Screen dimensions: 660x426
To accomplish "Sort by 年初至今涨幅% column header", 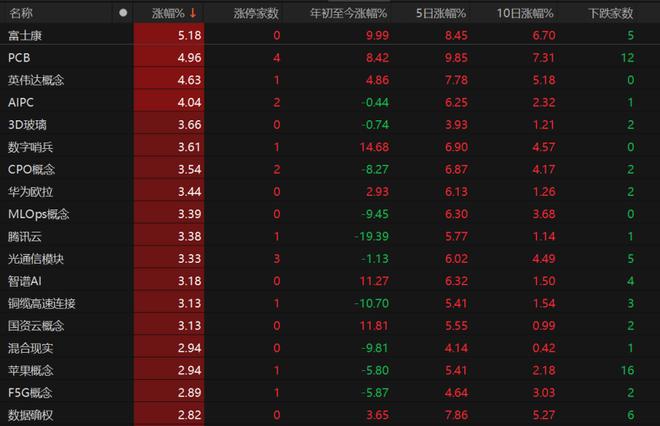I will click(348, 13).
